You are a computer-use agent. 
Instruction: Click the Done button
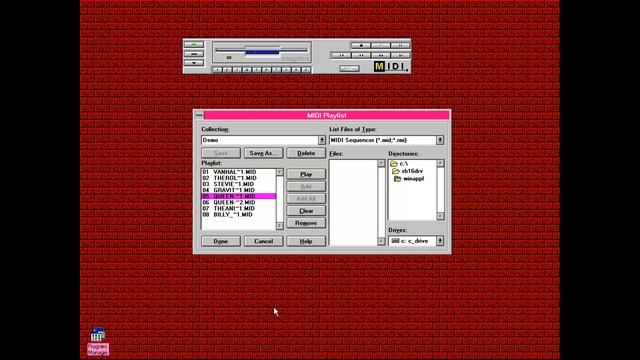[221, 241]
